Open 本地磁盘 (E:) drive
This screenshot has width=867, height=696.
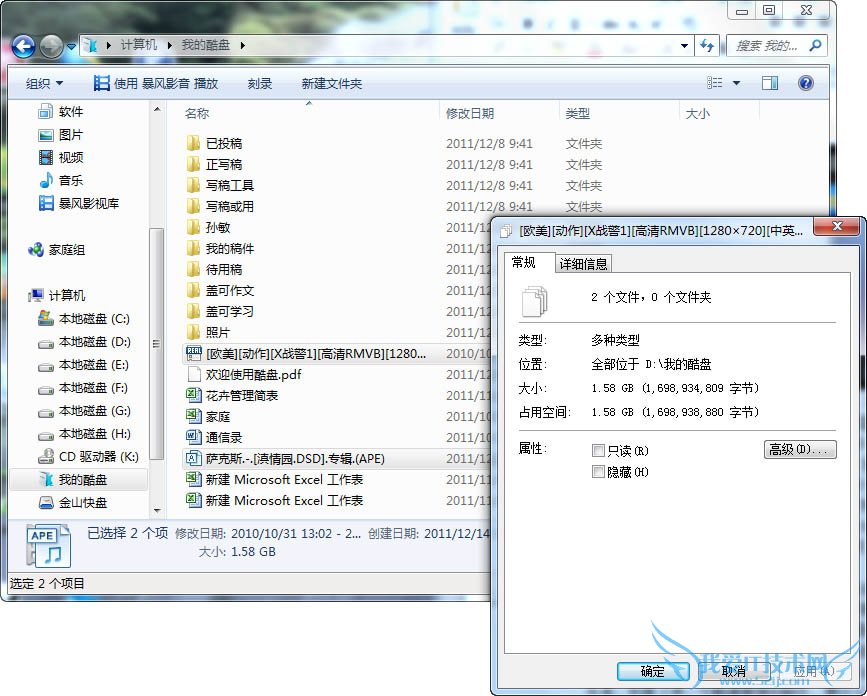coord(83,365)
